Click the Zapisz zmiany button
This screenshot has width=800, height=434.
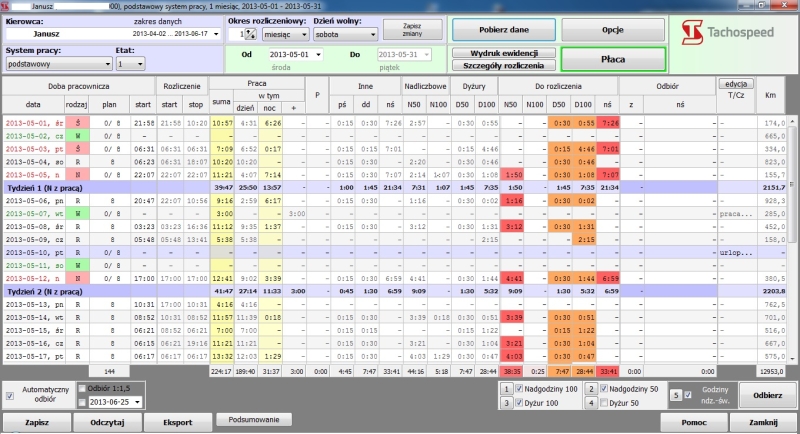pos(412,30)
